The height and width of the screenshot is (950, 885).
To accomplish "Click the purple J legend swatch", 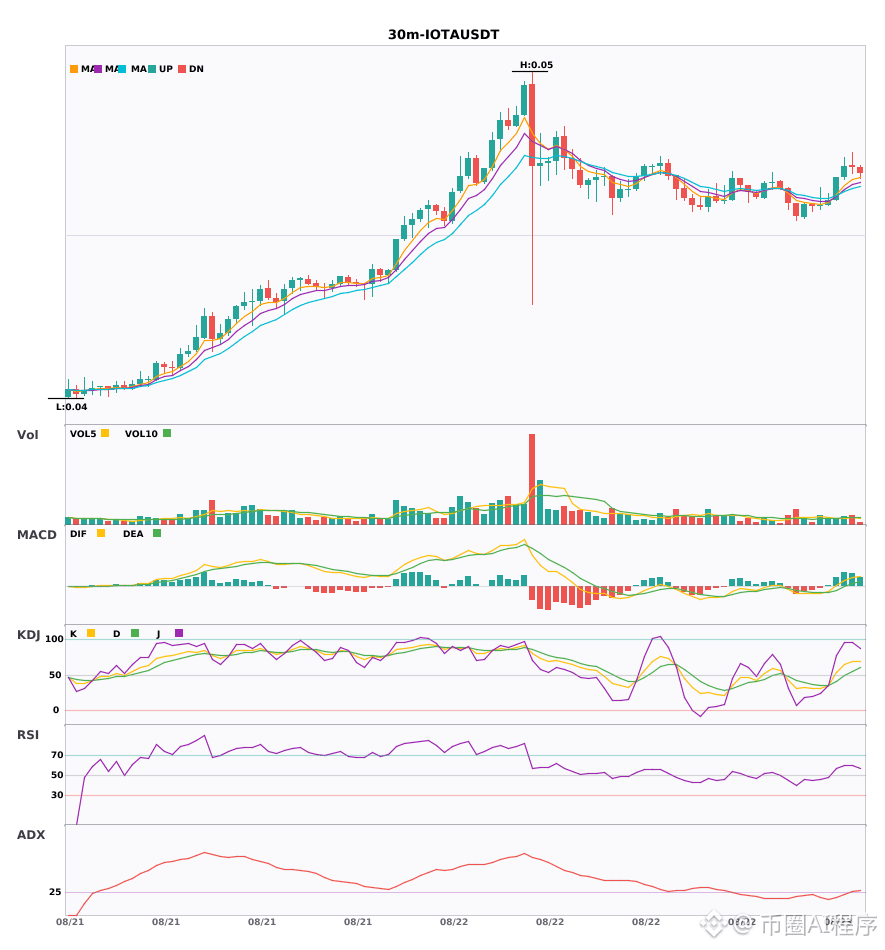I will pos(179,633).
